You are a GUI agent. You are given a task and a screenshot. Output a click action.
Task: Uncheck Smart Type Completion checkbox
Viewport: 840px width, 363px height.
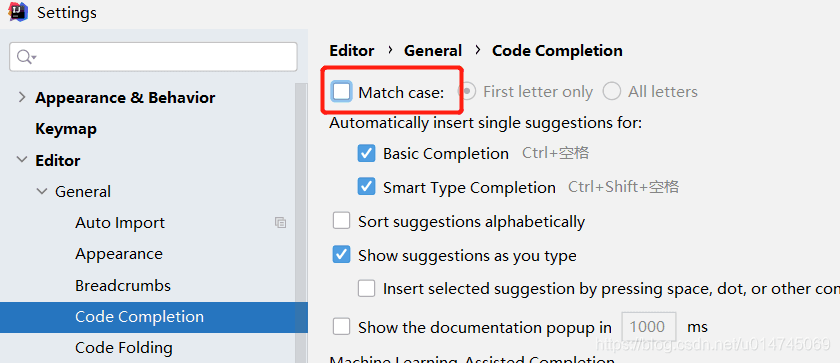[366, 187]
